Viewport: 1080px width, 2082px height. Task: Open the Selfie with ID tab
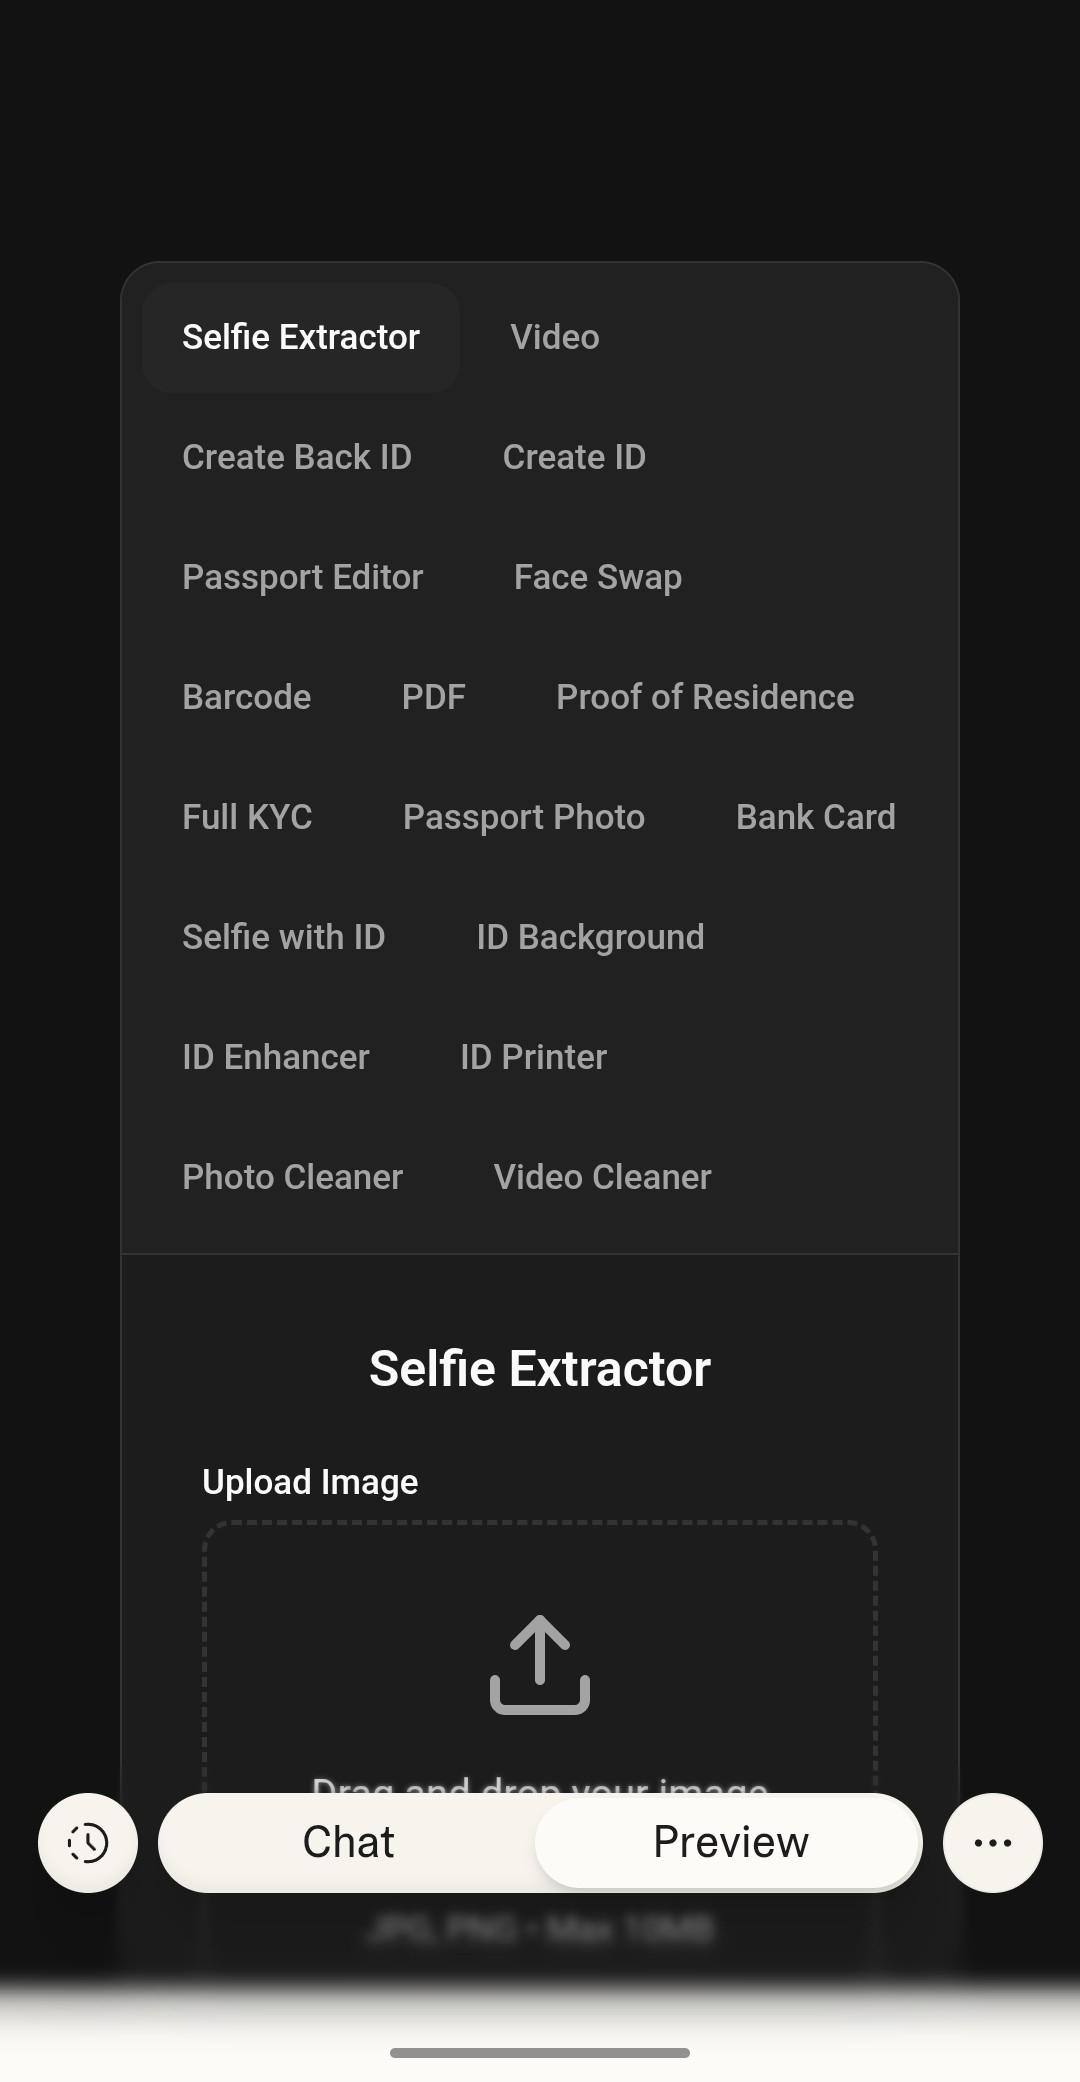click(x=283, y=938)
